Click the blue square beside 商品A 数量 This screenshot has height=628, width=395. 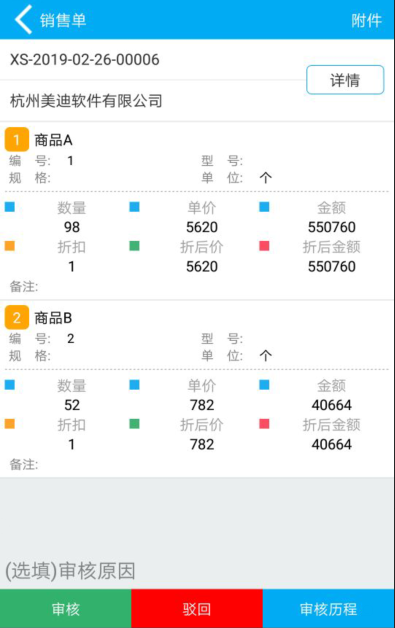(10, 207)
